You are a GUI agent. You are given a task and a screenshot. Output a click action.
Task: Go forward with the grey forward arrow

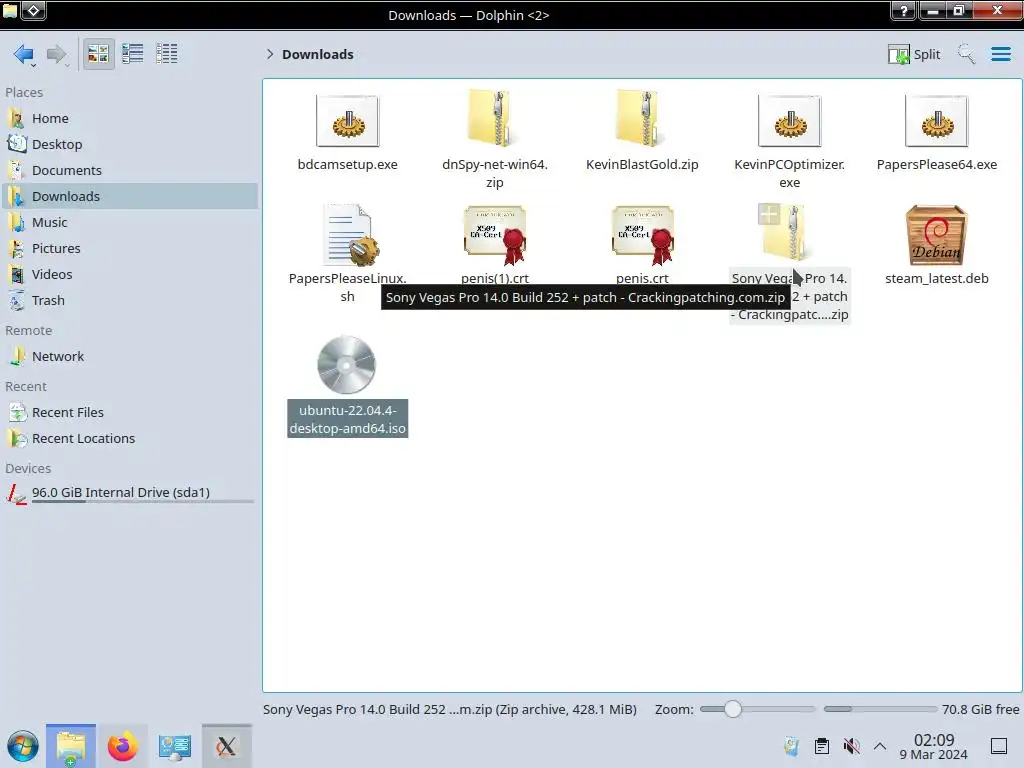[57, 54]
